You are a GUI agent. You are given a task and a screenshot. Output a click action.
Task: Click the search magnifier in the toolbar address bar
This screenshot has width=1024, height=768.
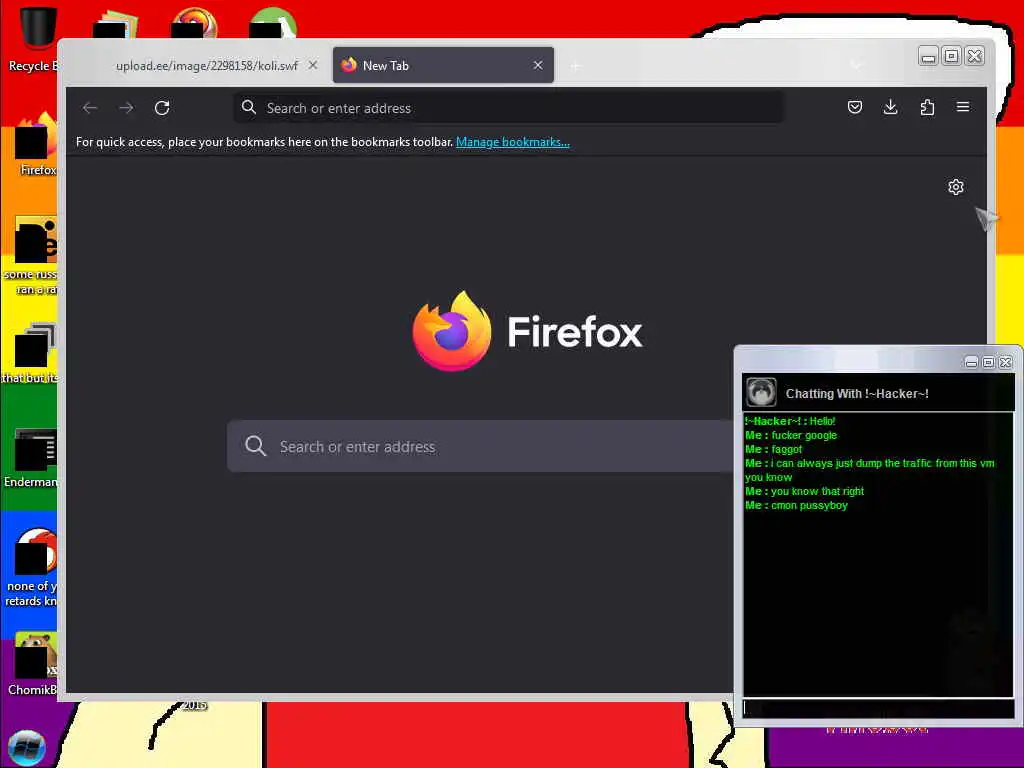(249, 107)
